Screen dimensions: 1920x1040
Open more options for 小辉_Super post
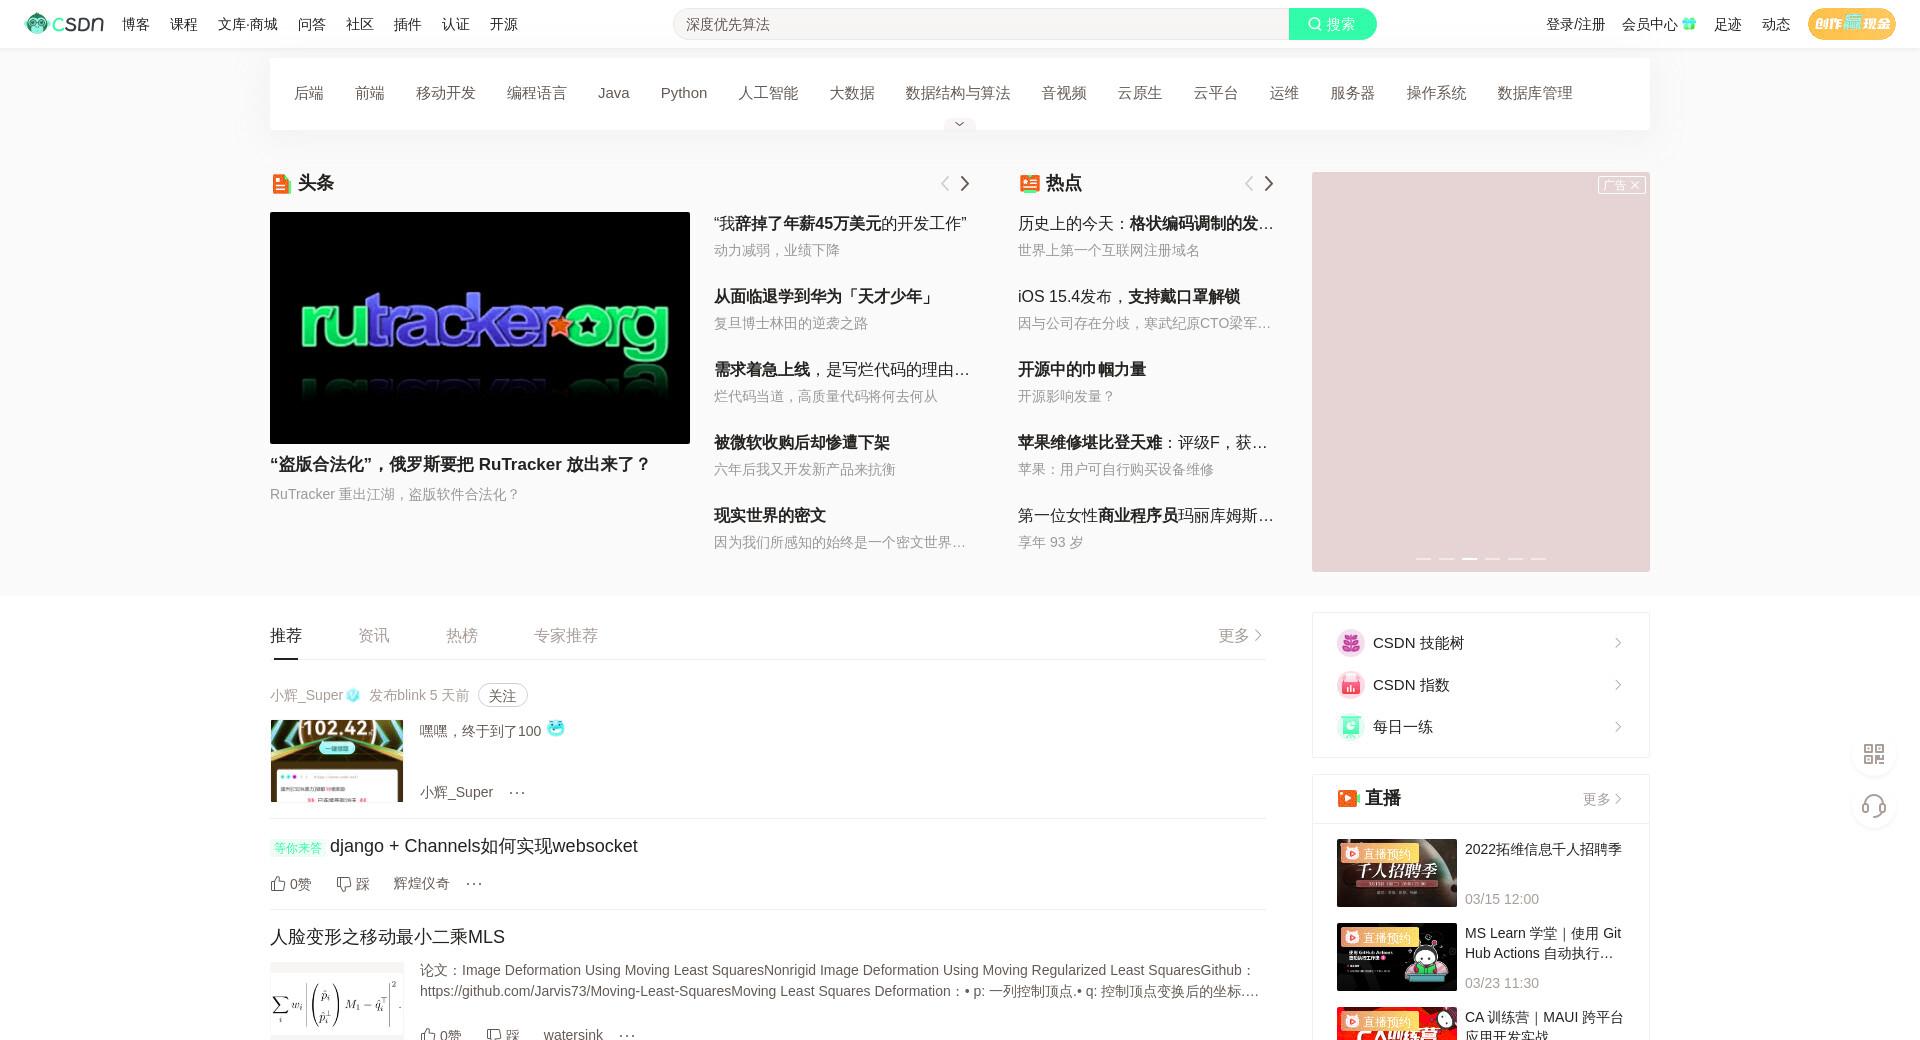click(517, 792)
